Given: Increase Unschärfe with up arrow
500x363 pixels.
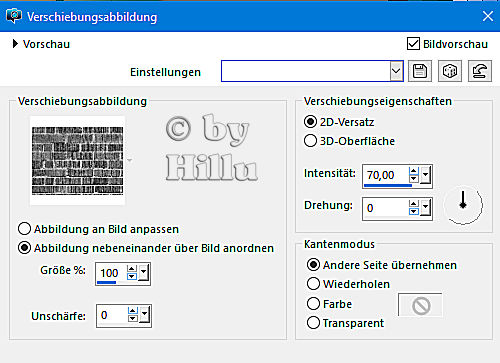Looking at the screenshot, I should (133, 311).
